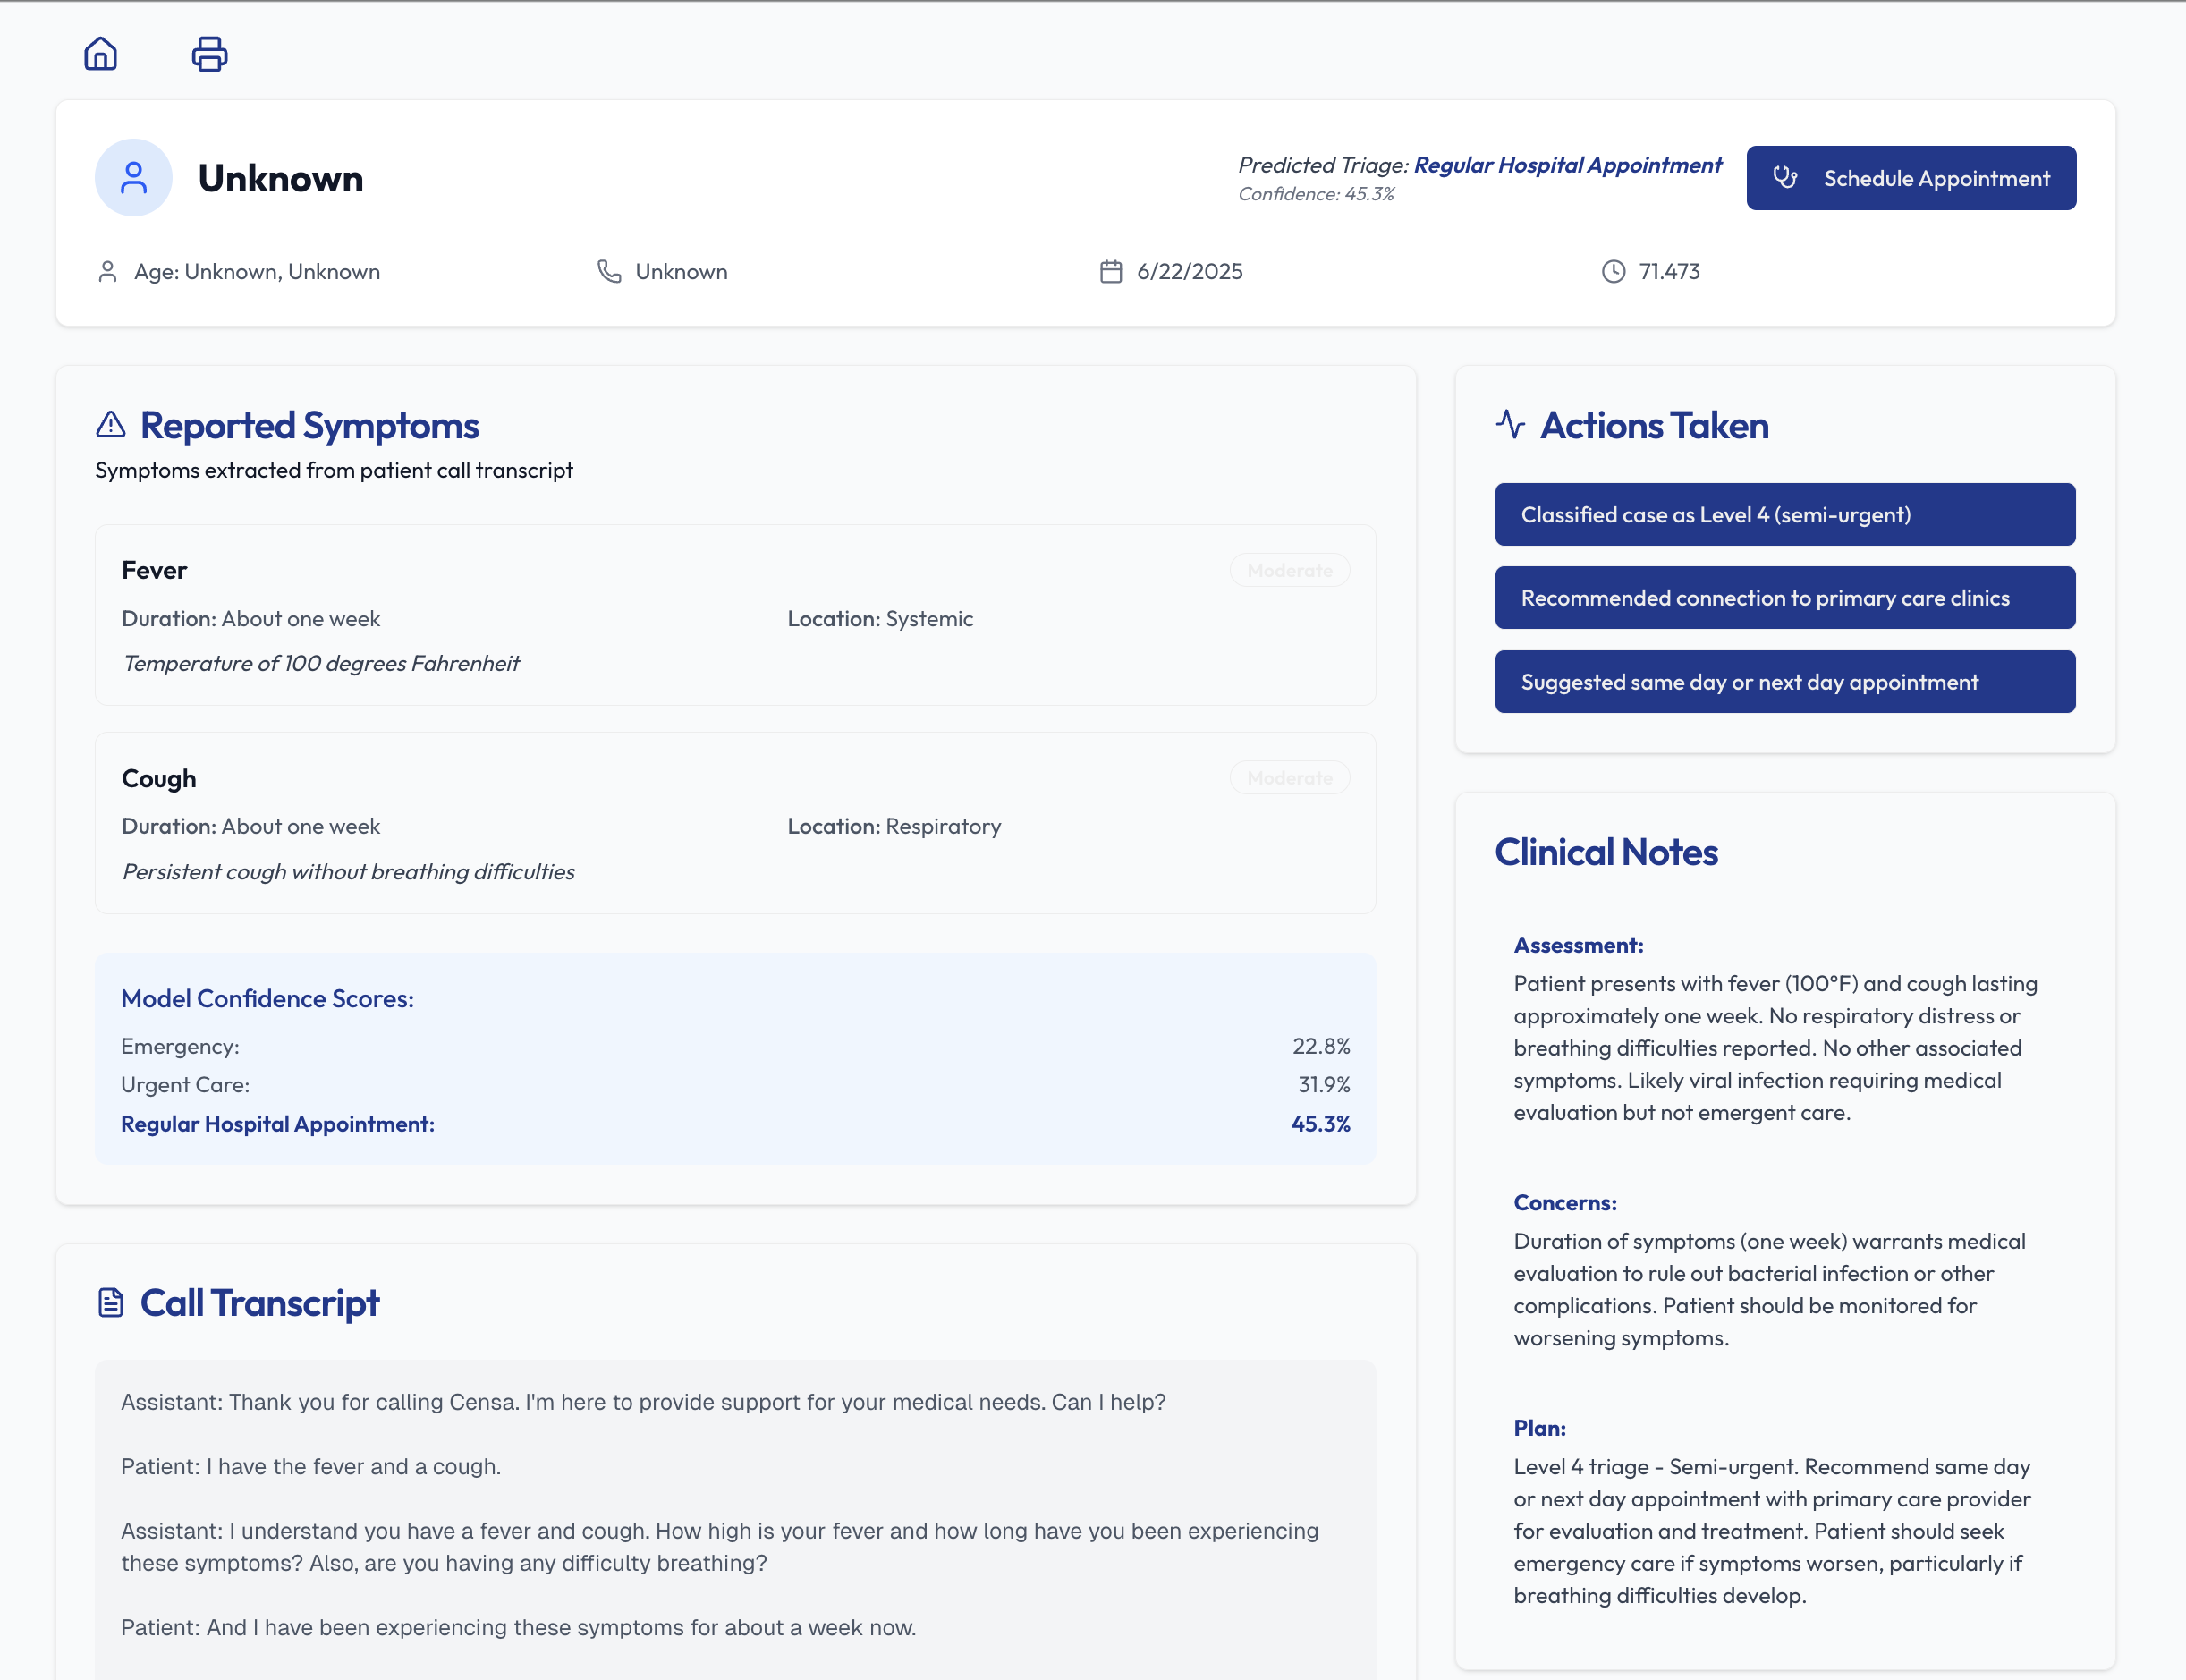This screenshot has height=1680, width=2186.
Task: Click the Regular Hospital Appointment confidence row
Action: (735, 1124)
